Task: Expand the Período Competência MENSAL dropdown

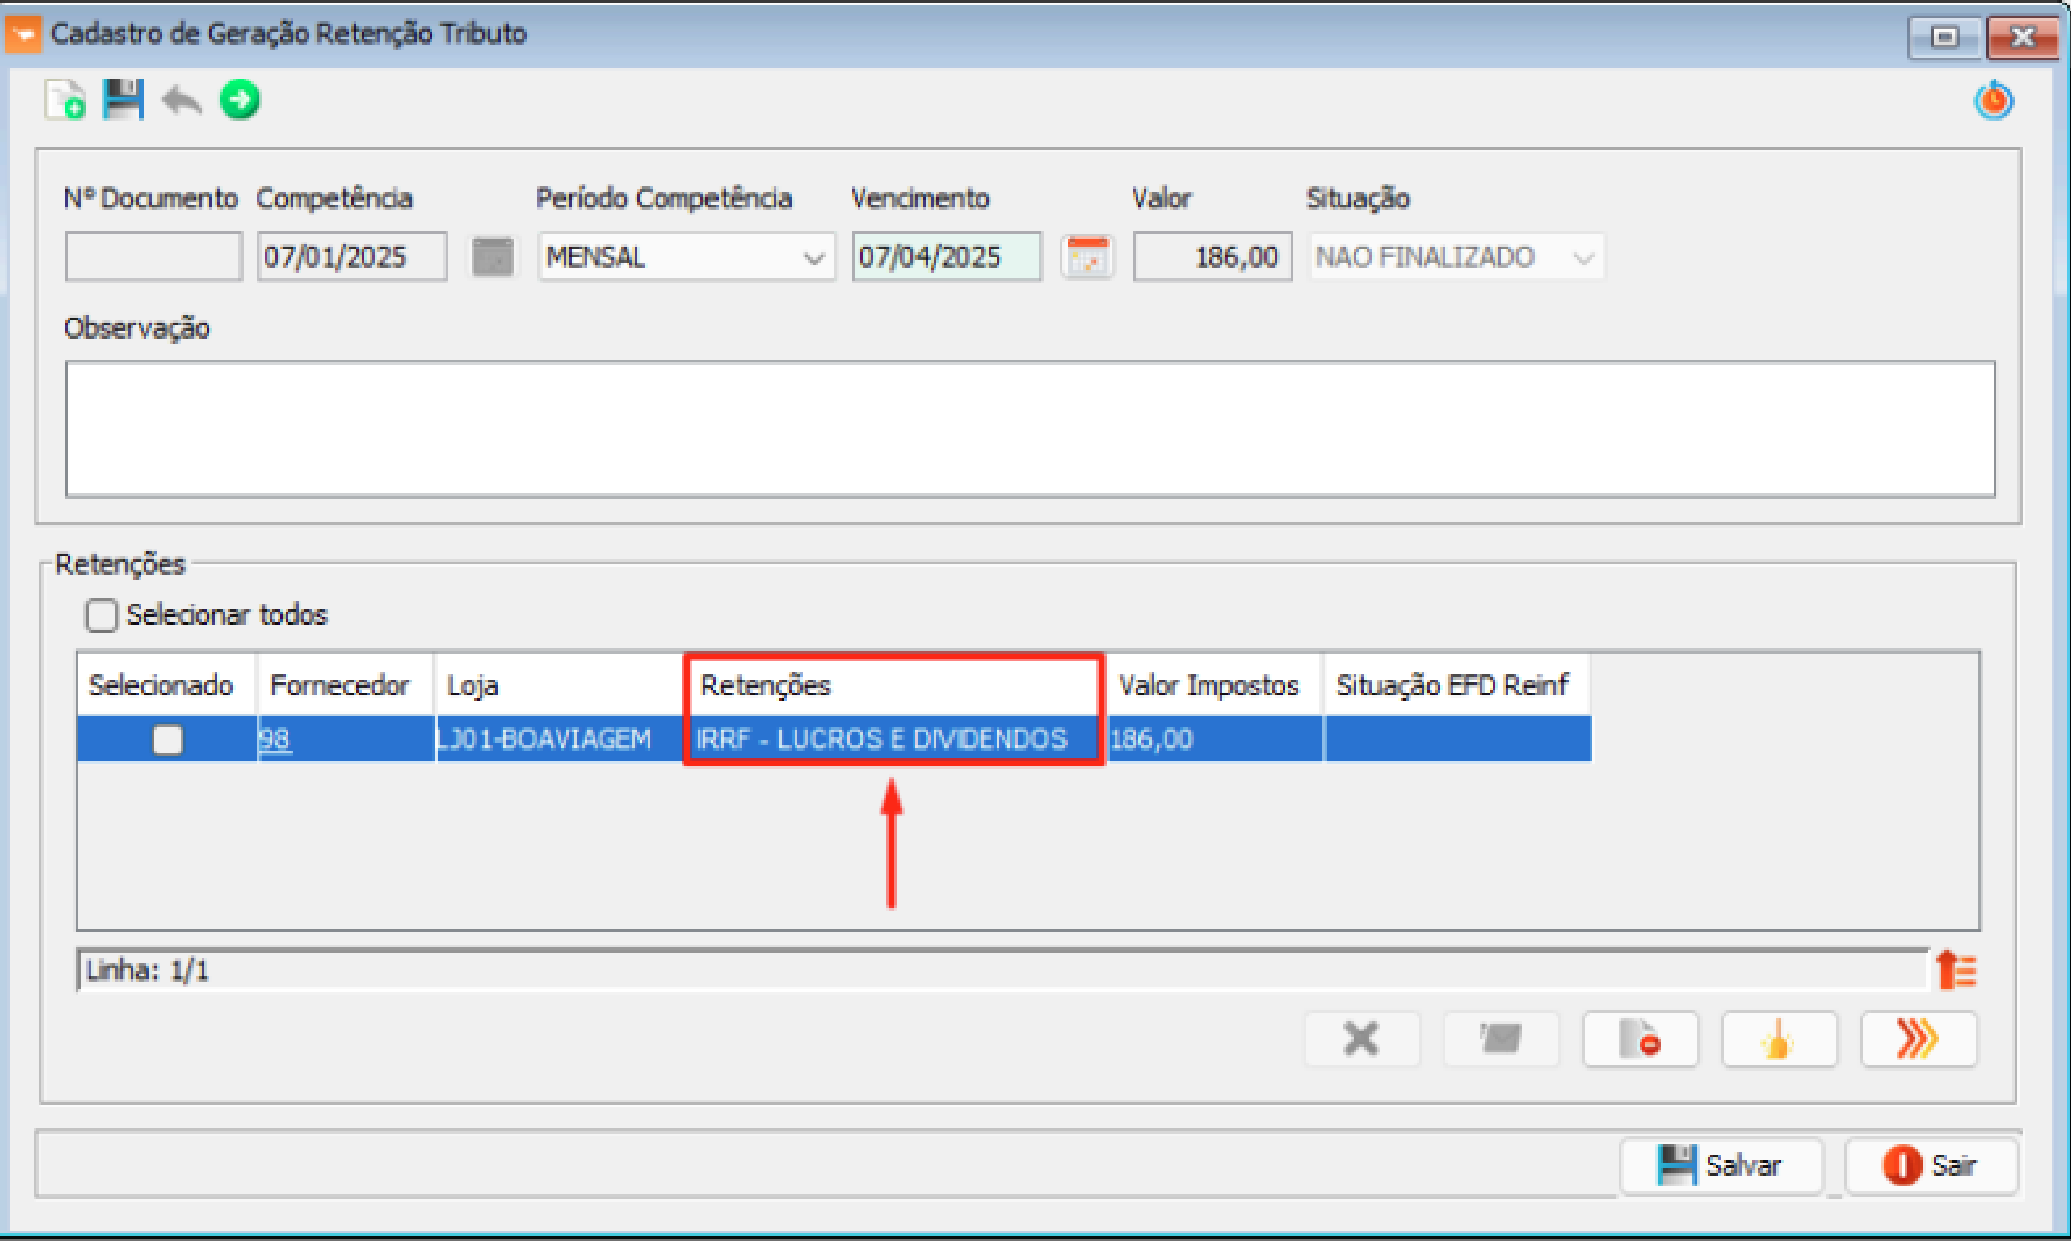Action: pos(813,258)
